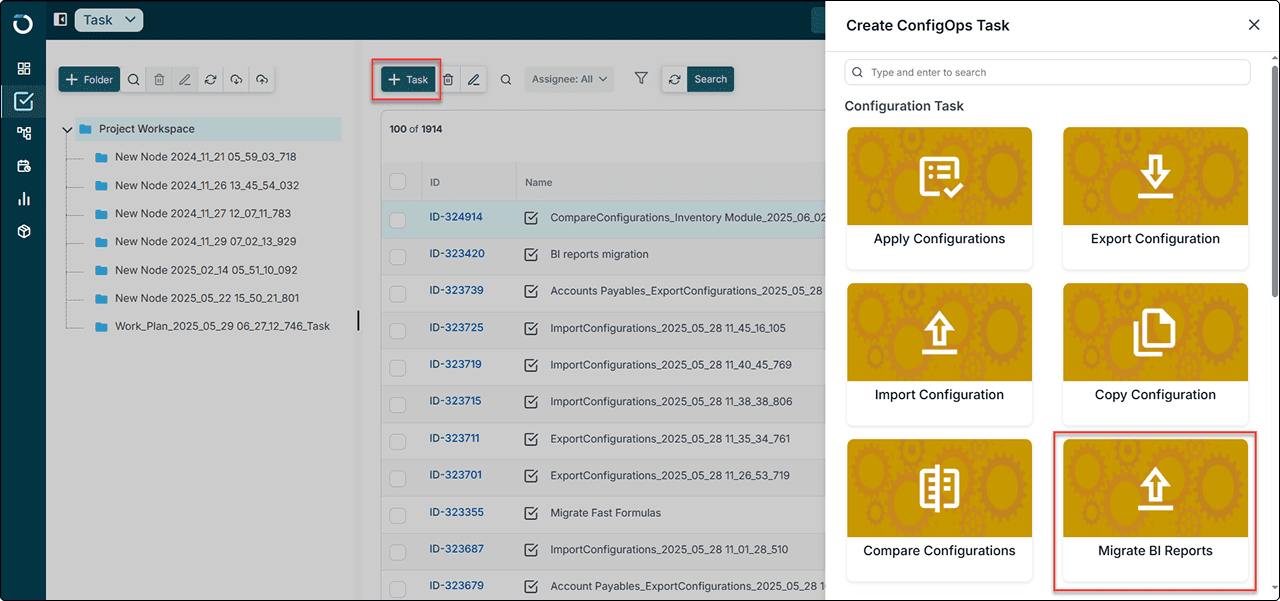Viewport: 1280px width, 601px height.
Task: Open the ID-323687 link
Action: 456,549
